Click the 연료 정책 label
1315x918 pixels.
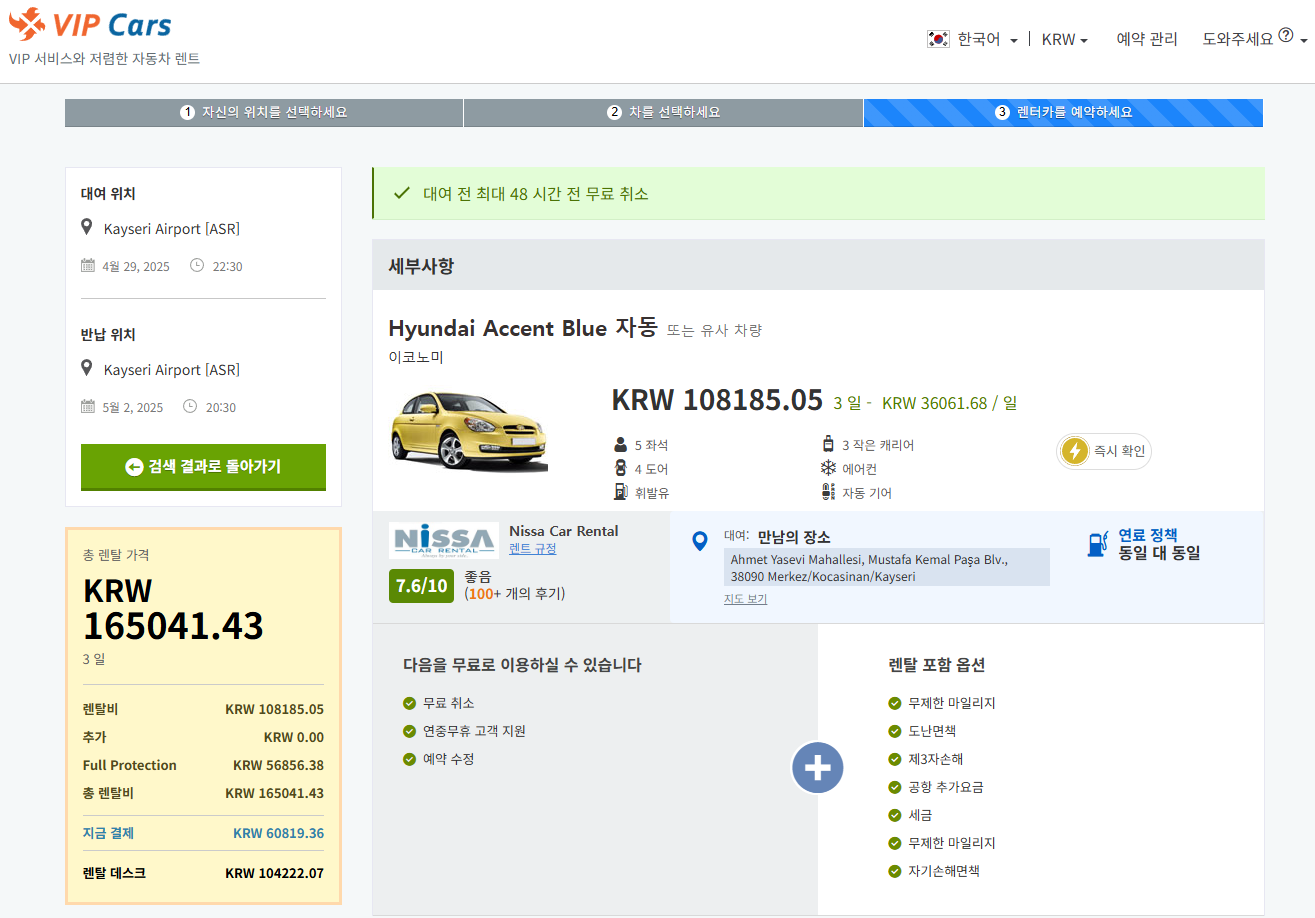click(x=1148, y=535)
